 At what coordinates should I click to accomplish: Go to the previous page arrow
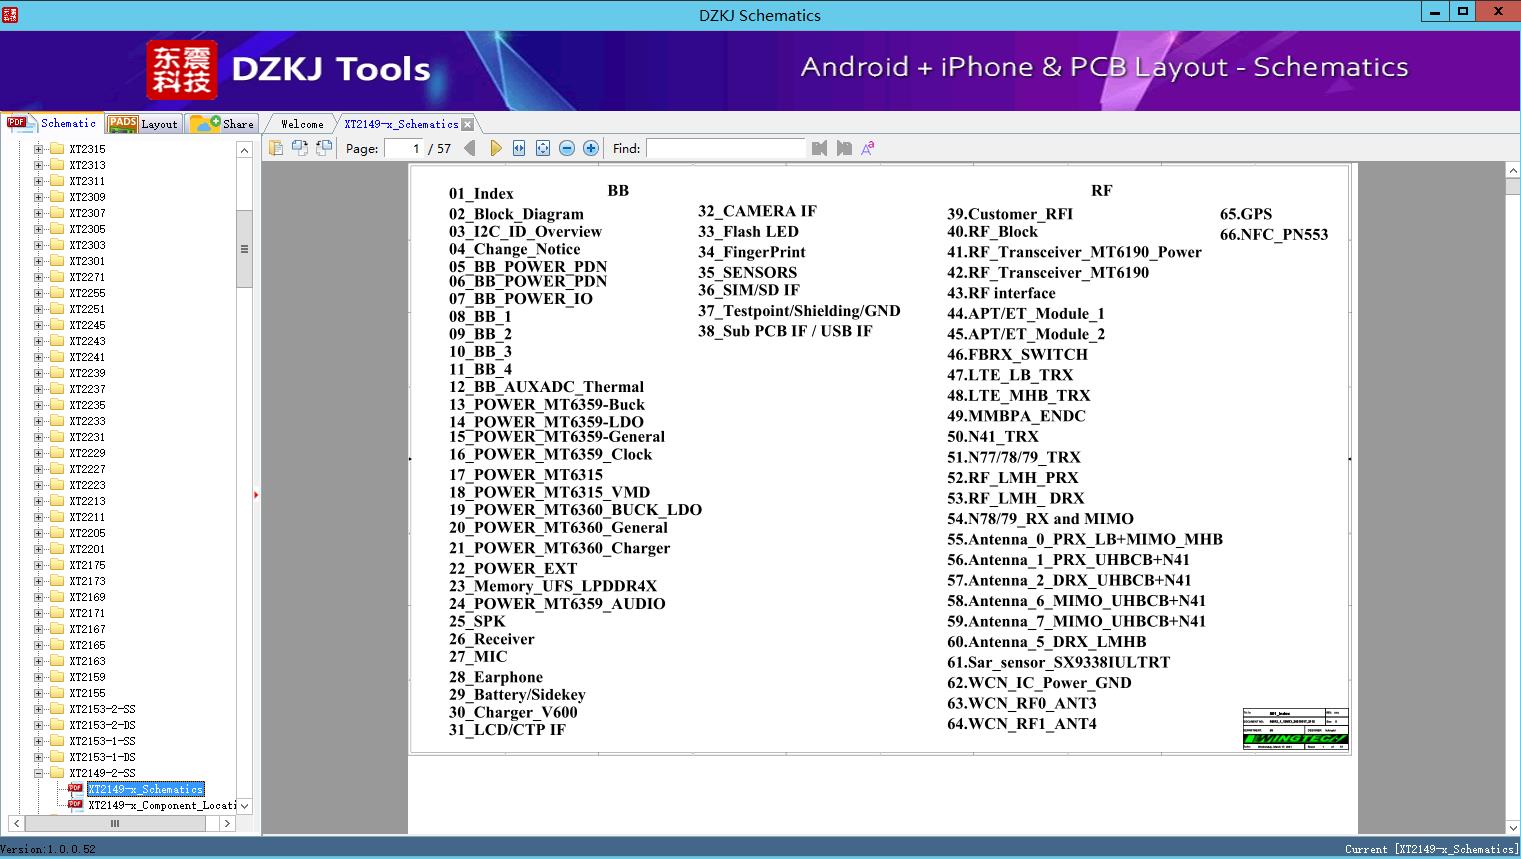470,148
